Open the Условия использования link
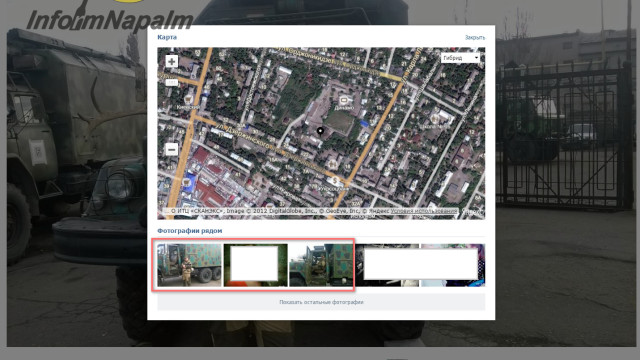The image size is (640, 360). click(x=424, y=211)
